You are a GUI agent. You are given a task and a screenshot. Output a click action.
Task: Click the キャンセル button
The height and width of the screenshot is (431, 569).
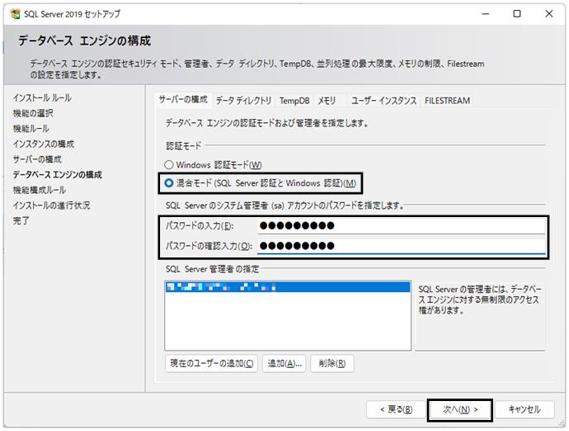[x=524, y=410]
